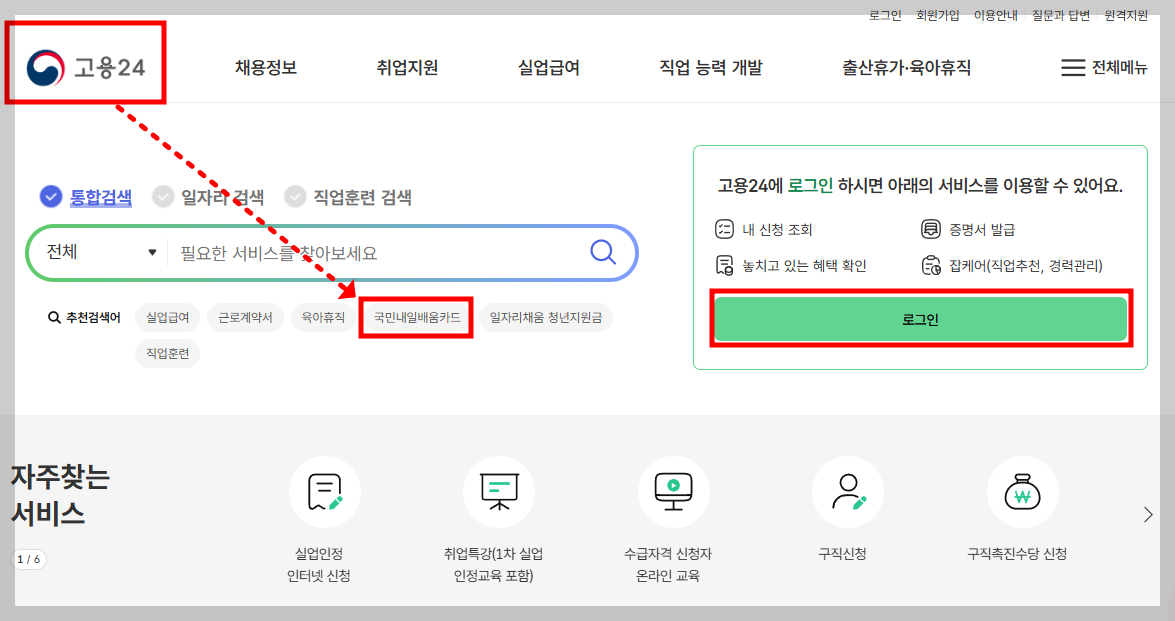
Task: Open 취업특강 service icon
Action: 498,492
